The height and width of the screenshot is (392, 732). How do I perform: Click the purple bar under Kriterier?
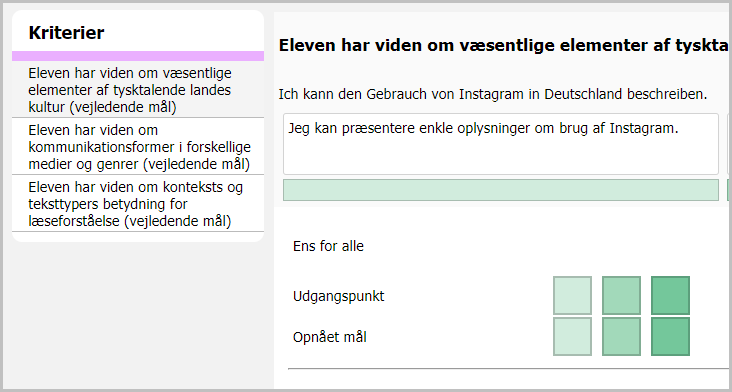[138, 56]
